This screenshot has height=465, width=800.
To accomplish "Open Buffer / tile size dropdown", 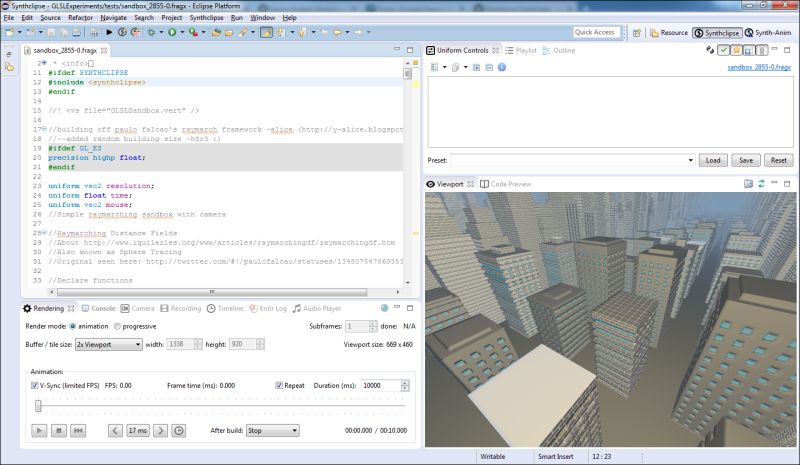I will pos(108,345).
